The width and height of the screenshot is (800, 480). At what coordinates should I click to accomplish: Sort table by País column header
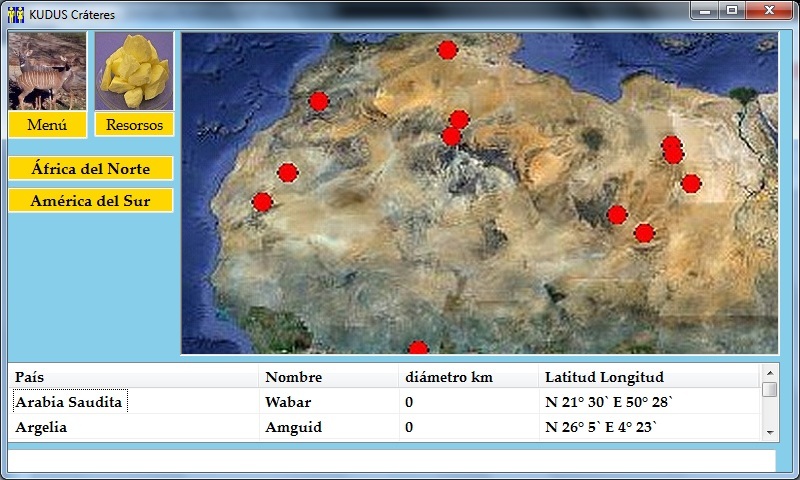pyautogui.click(x=134, y=378)
